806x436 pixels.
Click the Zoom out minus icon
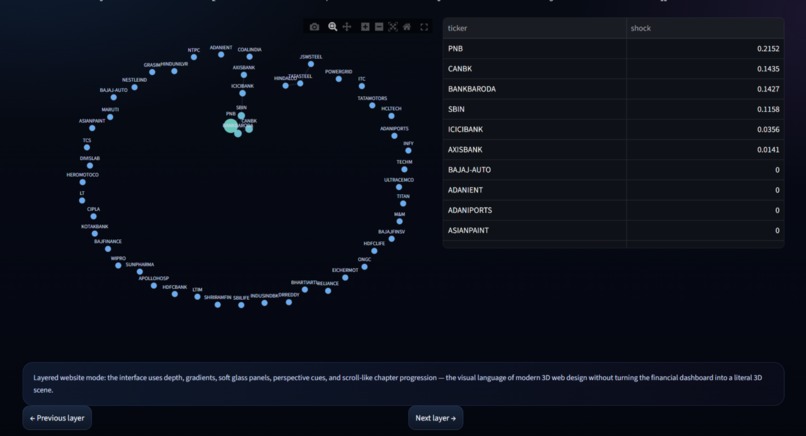point(379,27)
